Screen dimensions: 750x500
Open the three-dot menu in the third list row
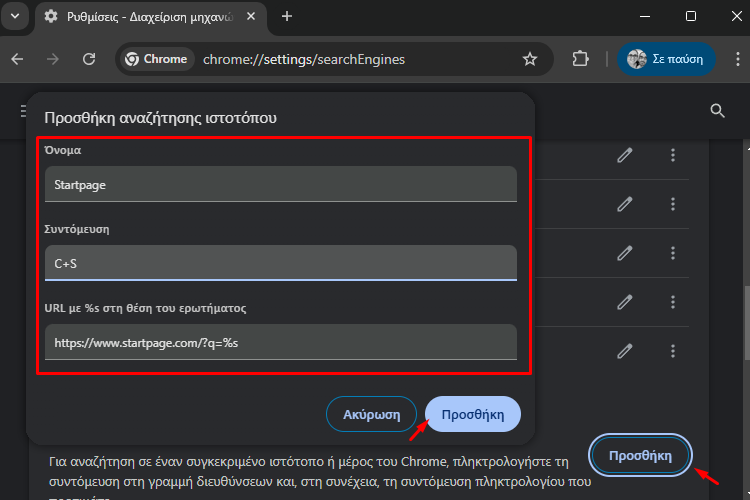673,253
